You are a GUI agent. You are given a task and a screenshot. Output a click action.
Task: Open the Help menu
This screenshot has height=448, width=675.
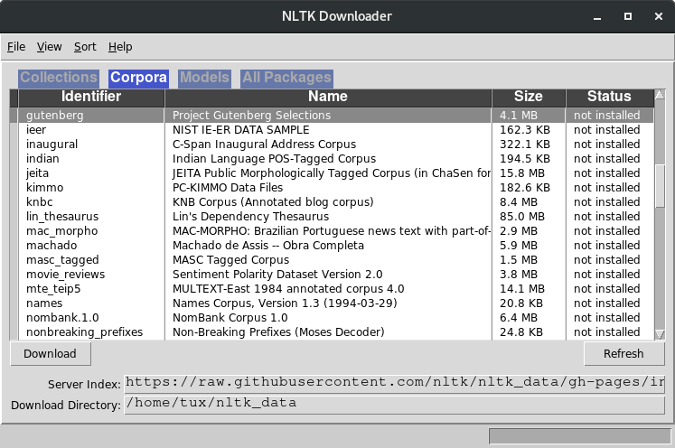tap(120, 46)
